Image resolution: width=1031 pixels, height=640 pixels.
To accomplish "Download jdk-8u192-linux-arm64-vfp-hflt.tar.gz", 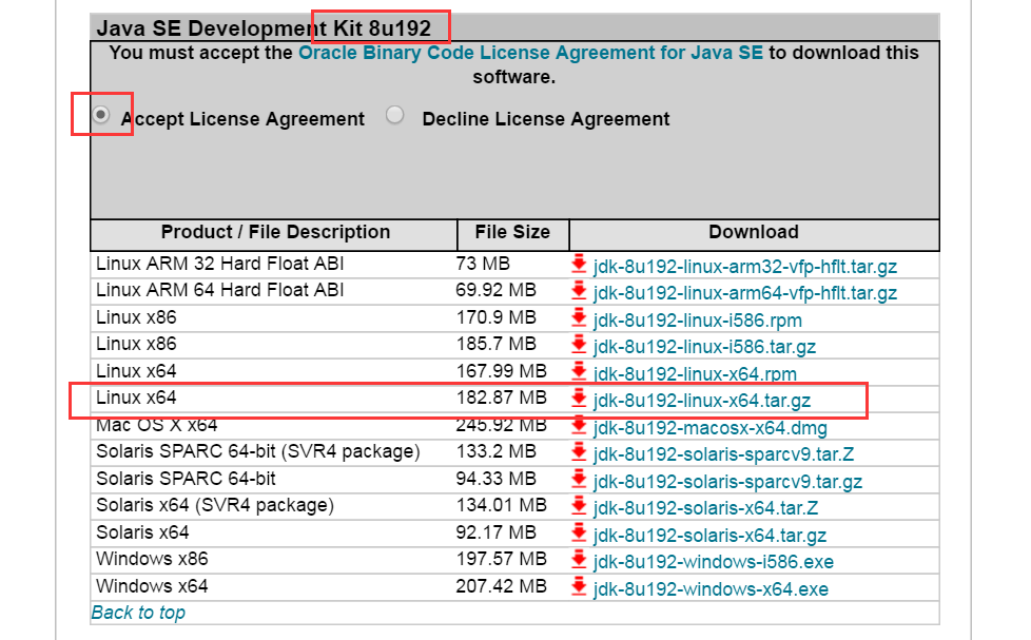I will point(745,293).
